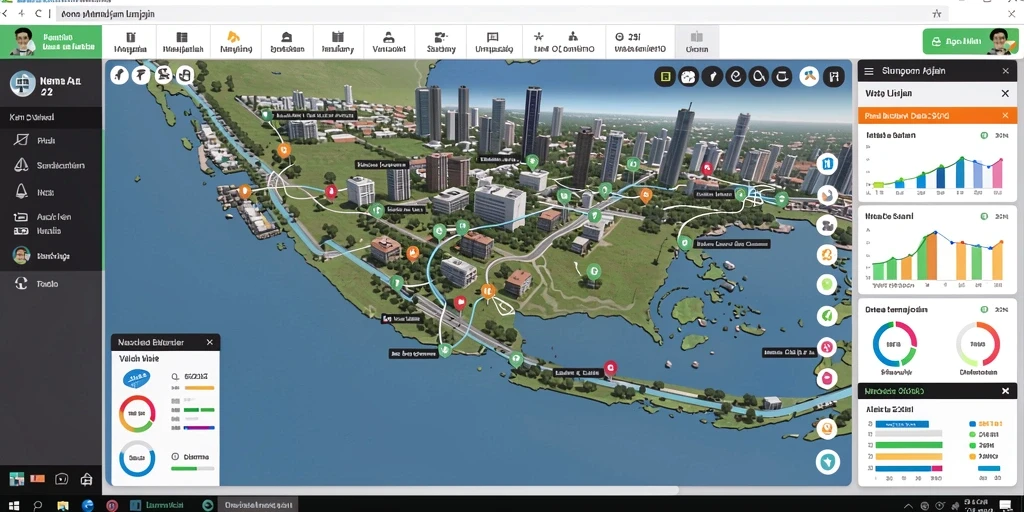
Task: Click the first white round tool at the map's top-left
Action: point(120,75)
